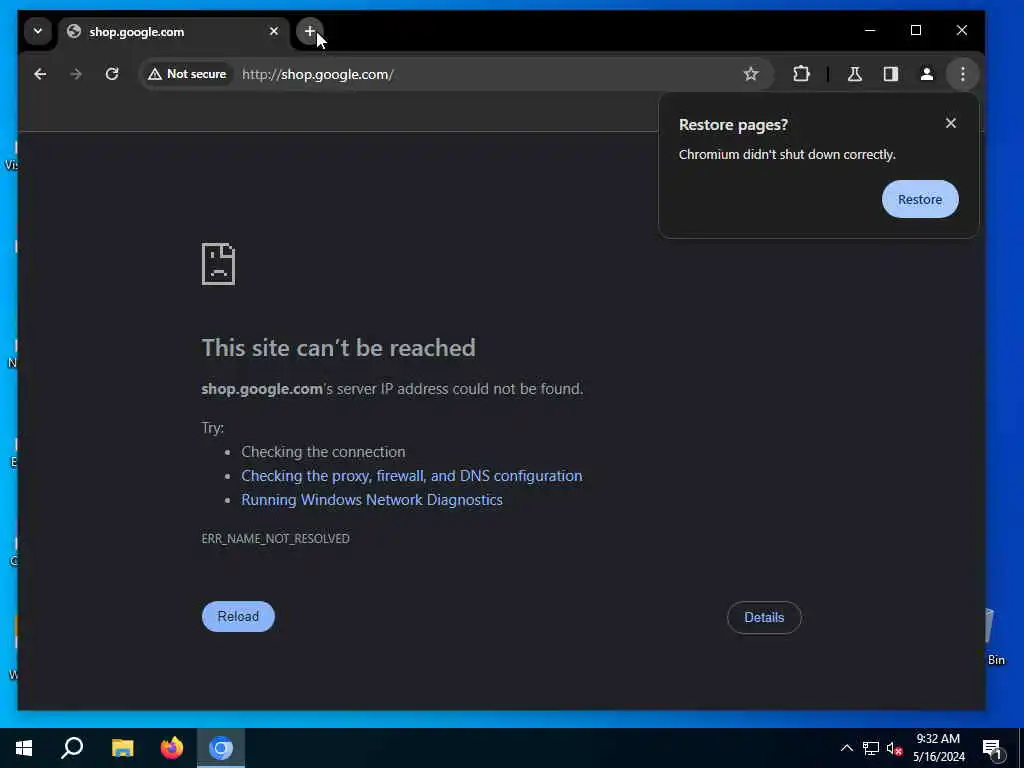Dismiss the Restore pages popup
1024x768 pixels.
click(x=951, y=123)
